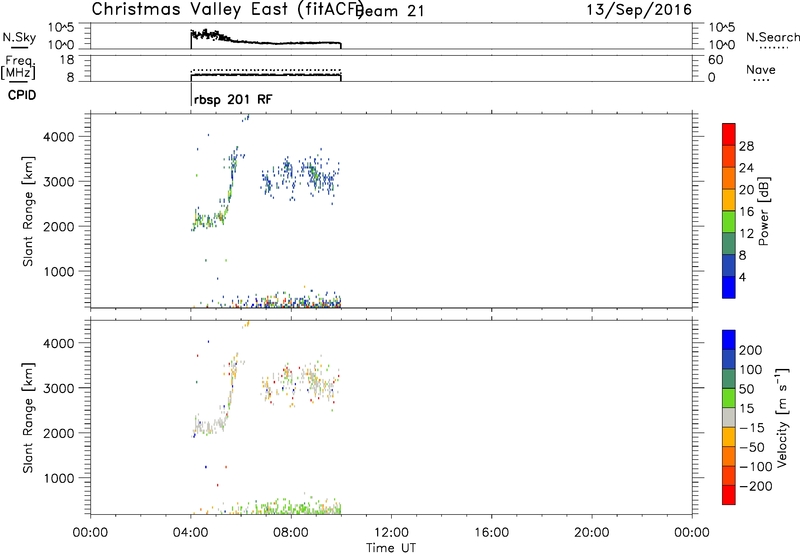Click the 'Freq. [MHz]' axis label
This screenshot has height=554, width=800.
tap(18, 68)
